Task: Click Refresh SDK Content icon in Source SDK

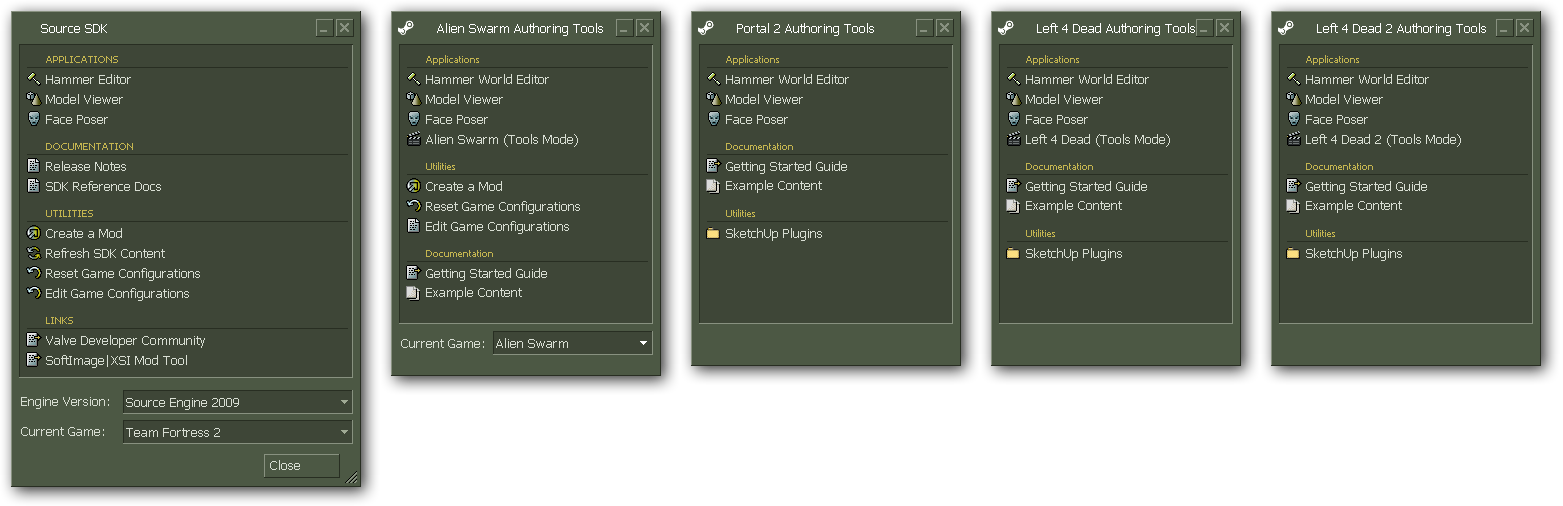Action: (33, 253)
